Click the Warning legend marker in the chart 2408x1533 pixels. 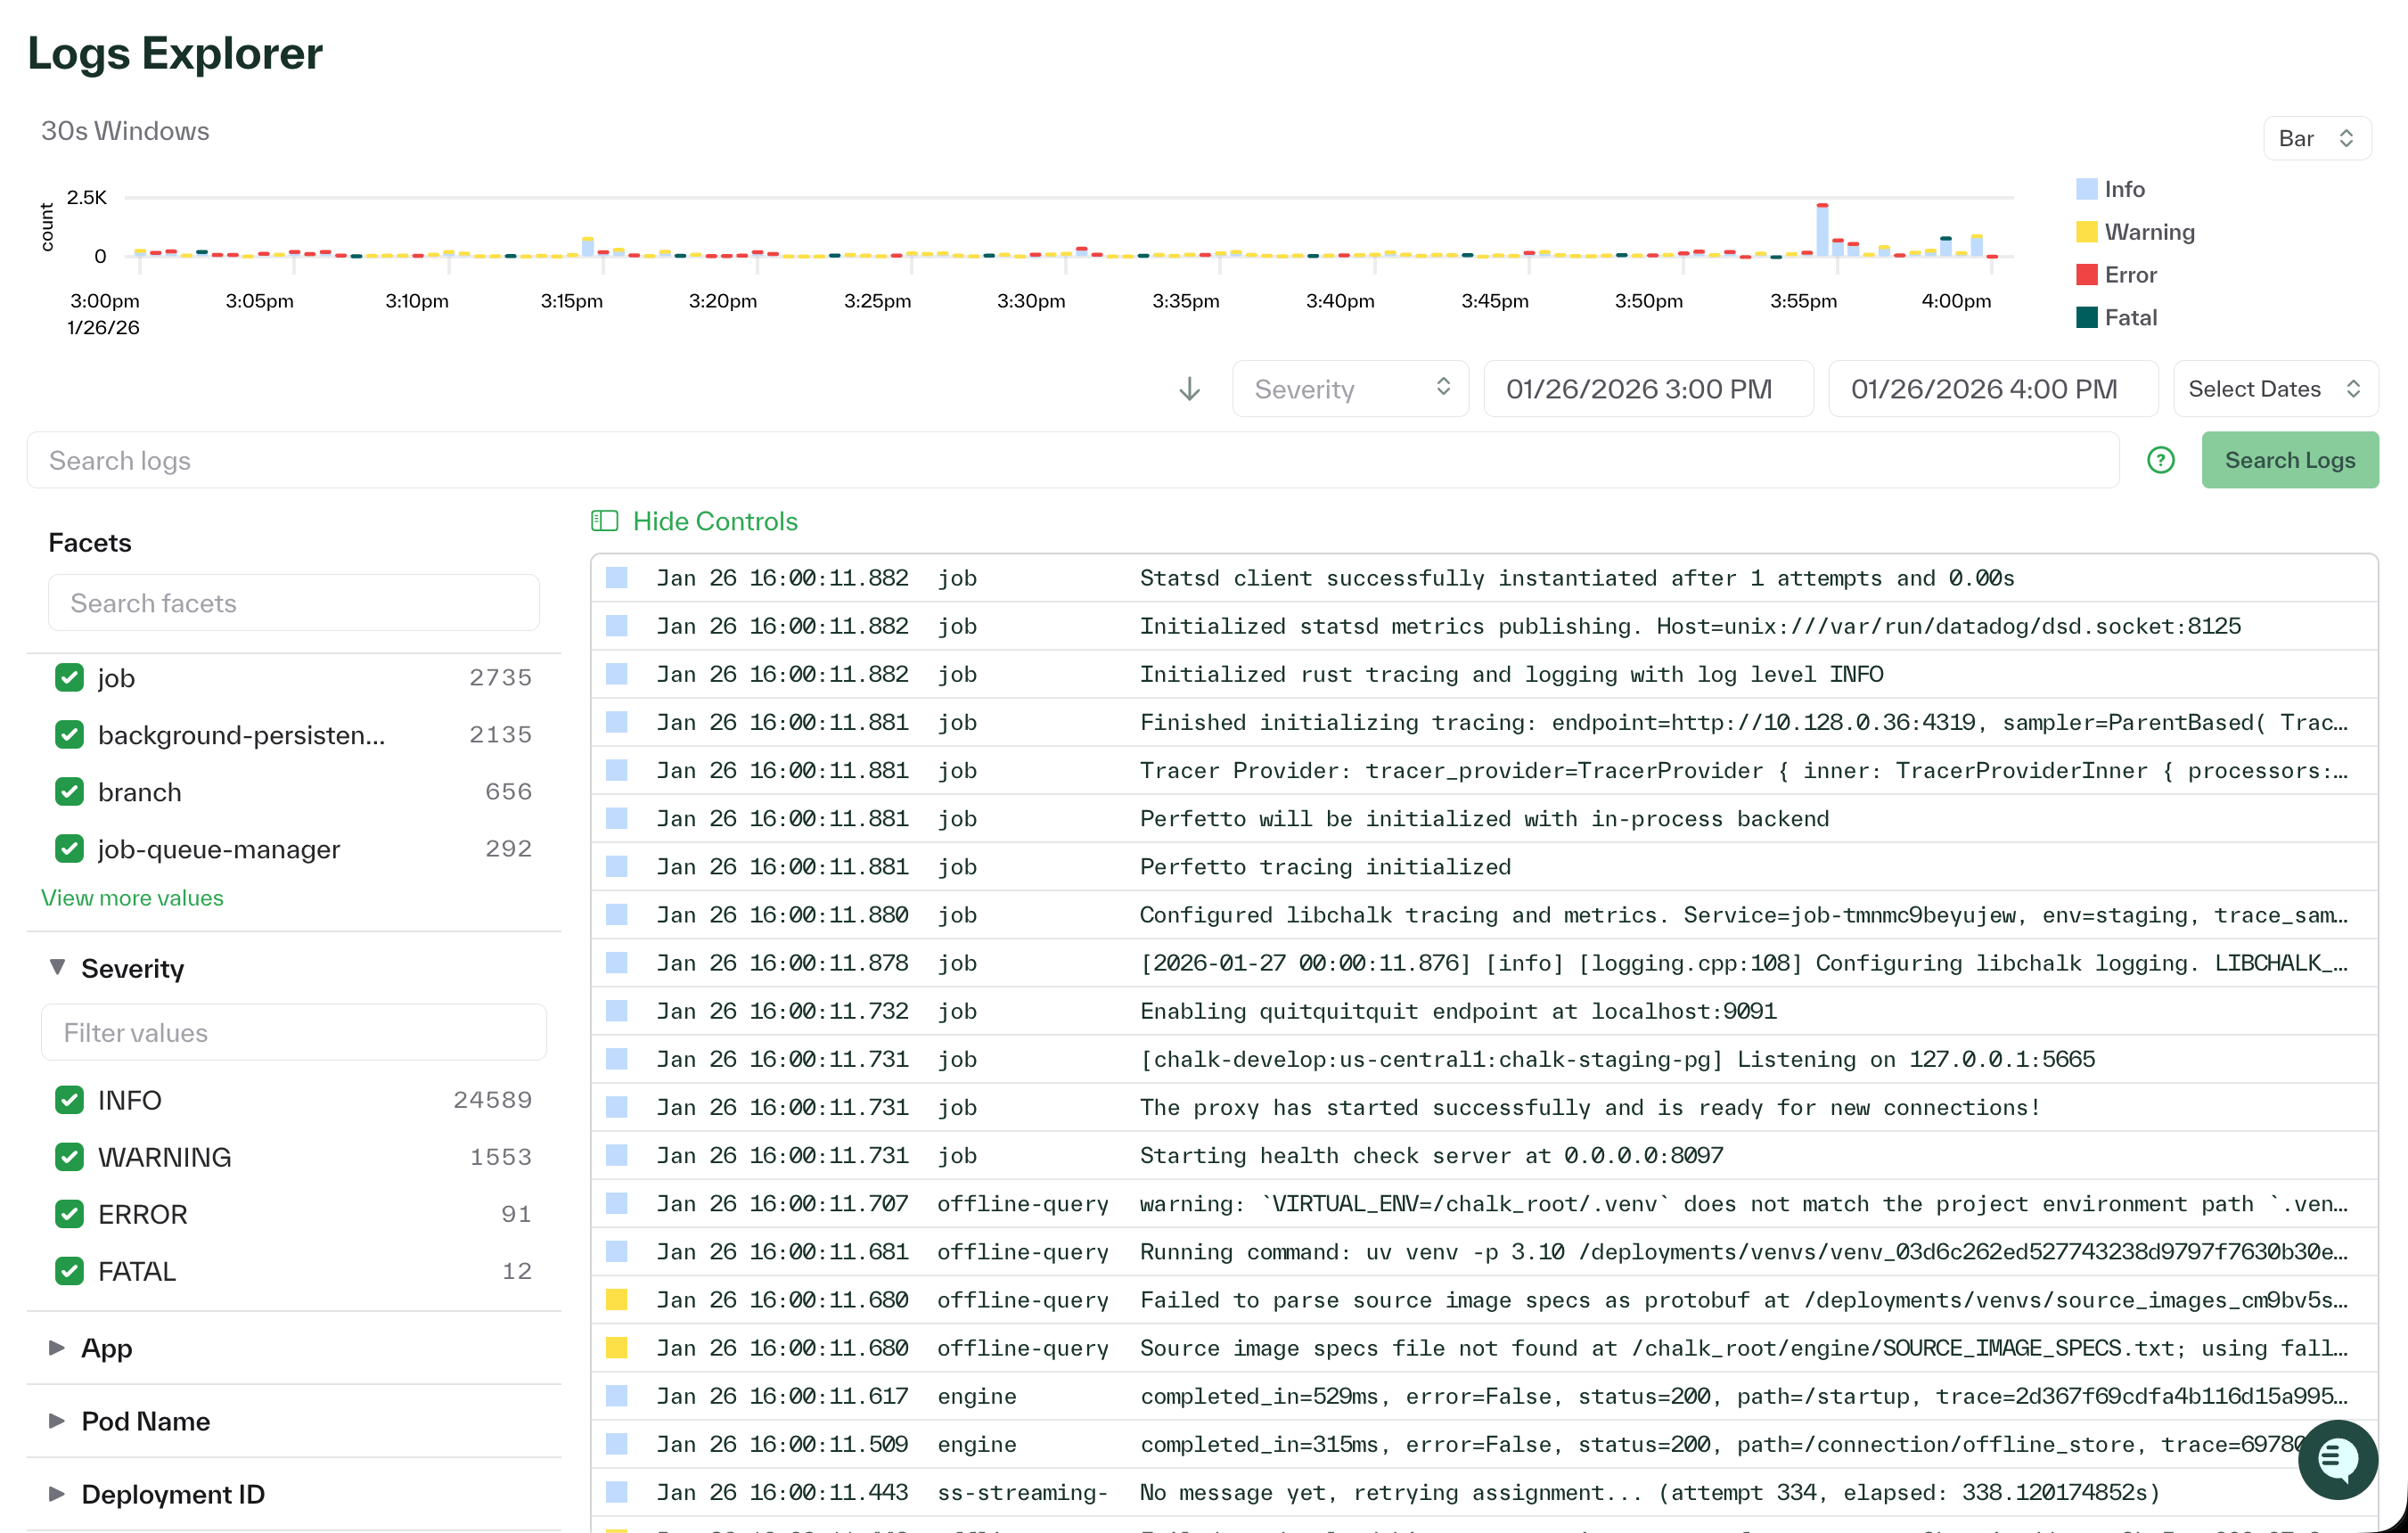(x=2087, y=231)
